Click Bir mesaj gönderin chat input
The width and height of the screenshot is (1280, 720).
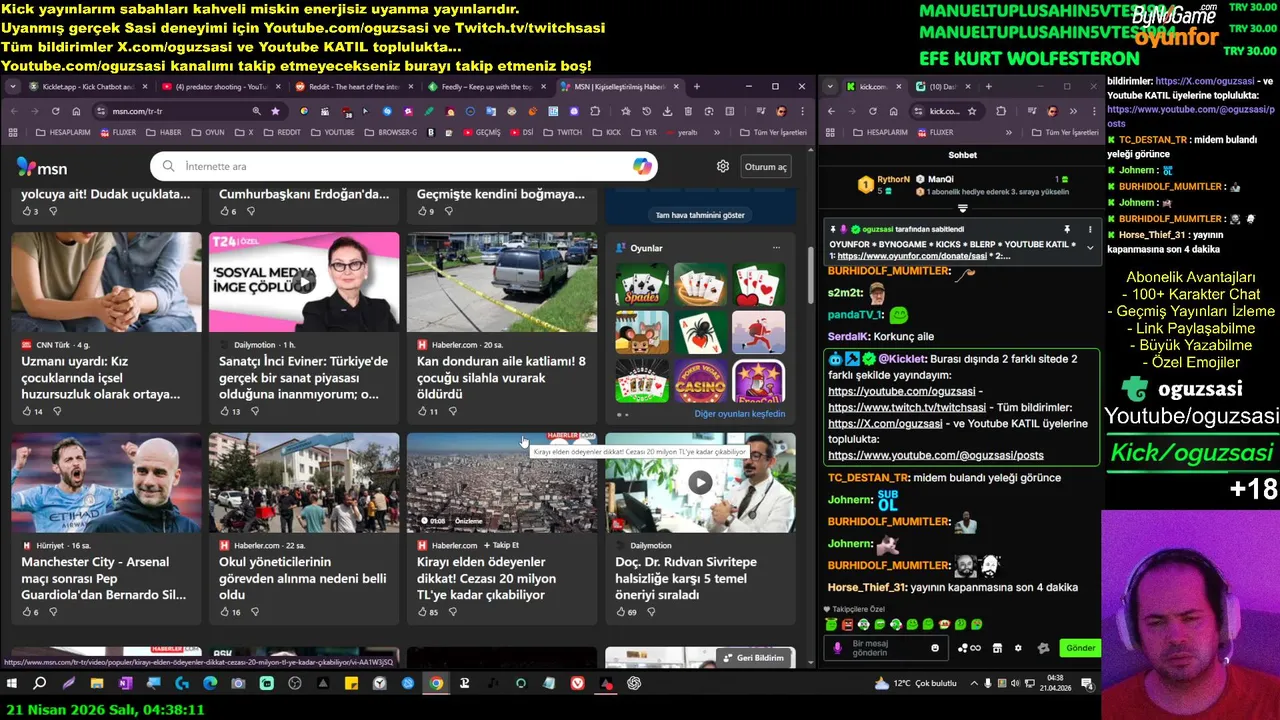click(x=885, y=648)
